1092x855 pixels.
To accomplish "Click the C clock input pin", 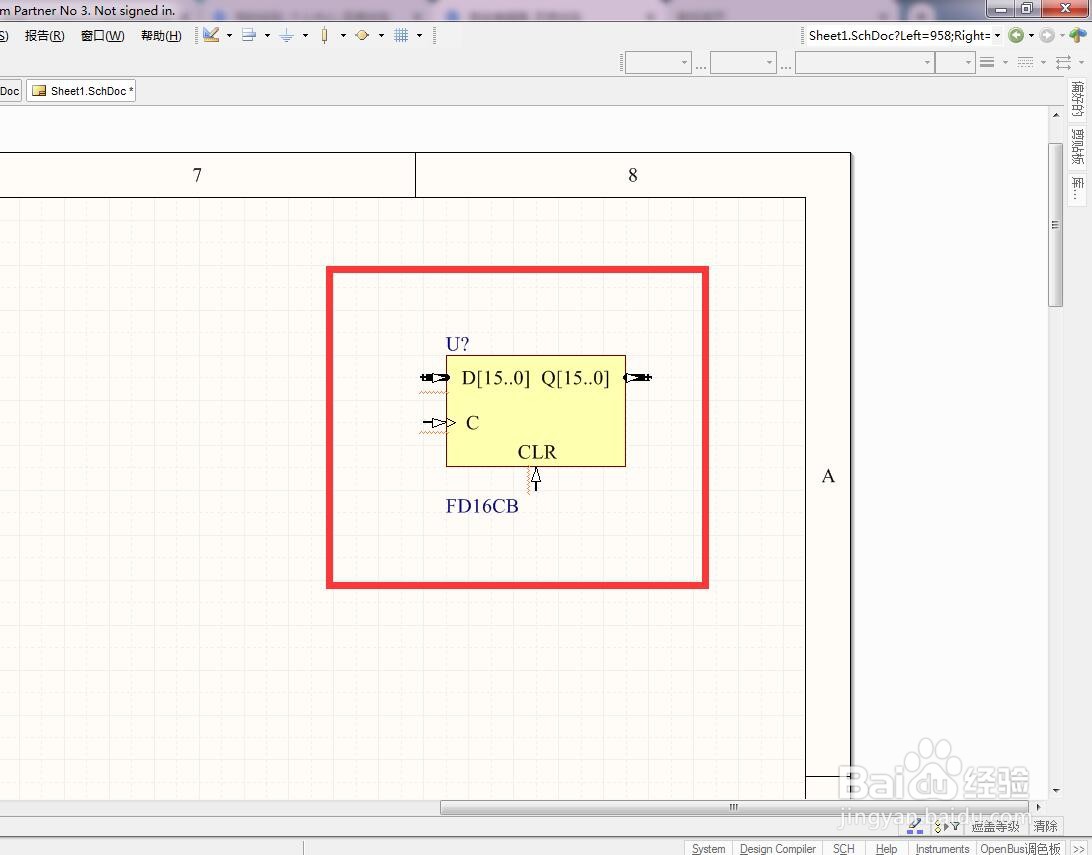I will (439, 423).
